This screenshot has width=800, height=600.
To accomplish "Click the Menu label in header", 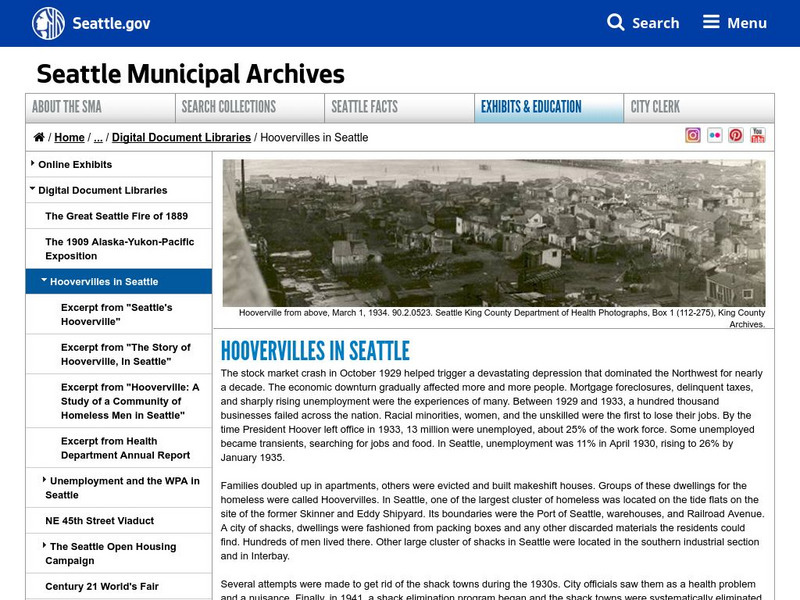I will pyautogui.click(x=747, y=23).
